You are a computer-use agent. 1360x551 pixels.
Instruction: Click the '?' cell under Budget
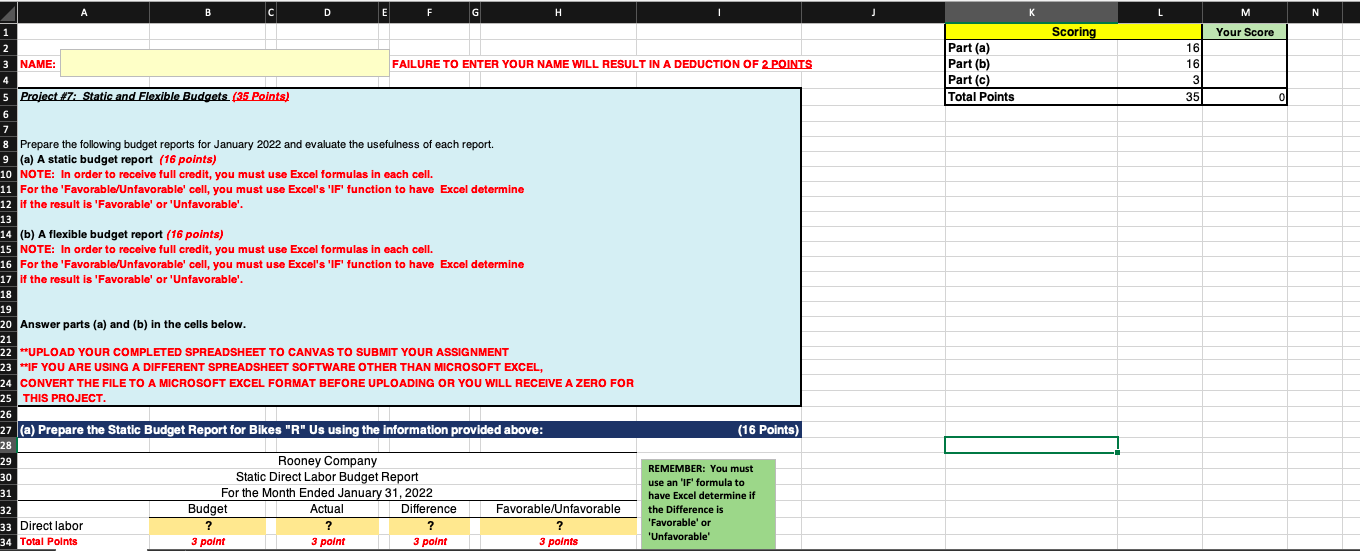[x=208, y=525]
